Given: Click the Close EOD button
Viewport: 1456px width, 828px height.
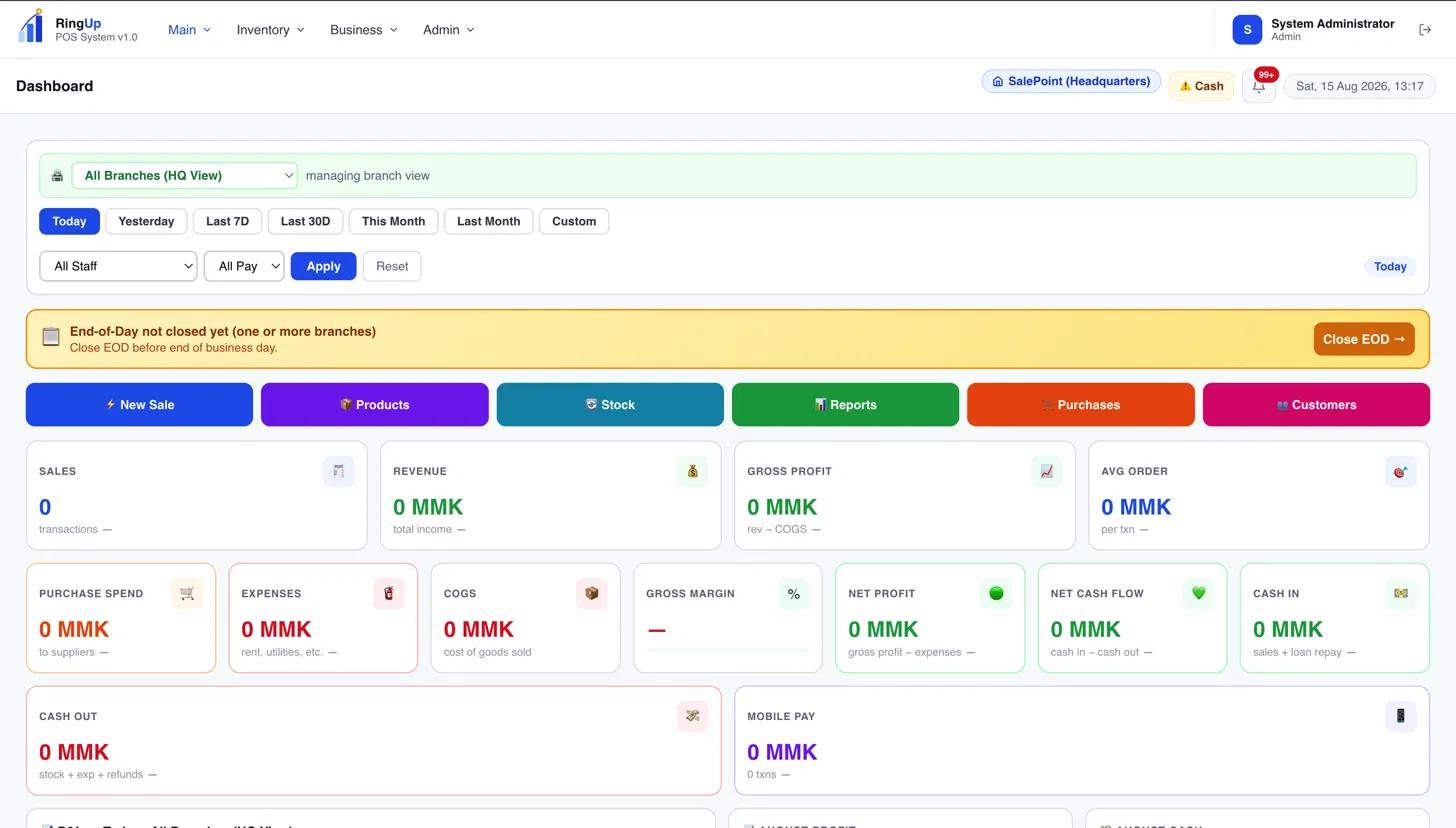Looking at the screenshot, I should pyautogui.click(x=1364, y=339).
